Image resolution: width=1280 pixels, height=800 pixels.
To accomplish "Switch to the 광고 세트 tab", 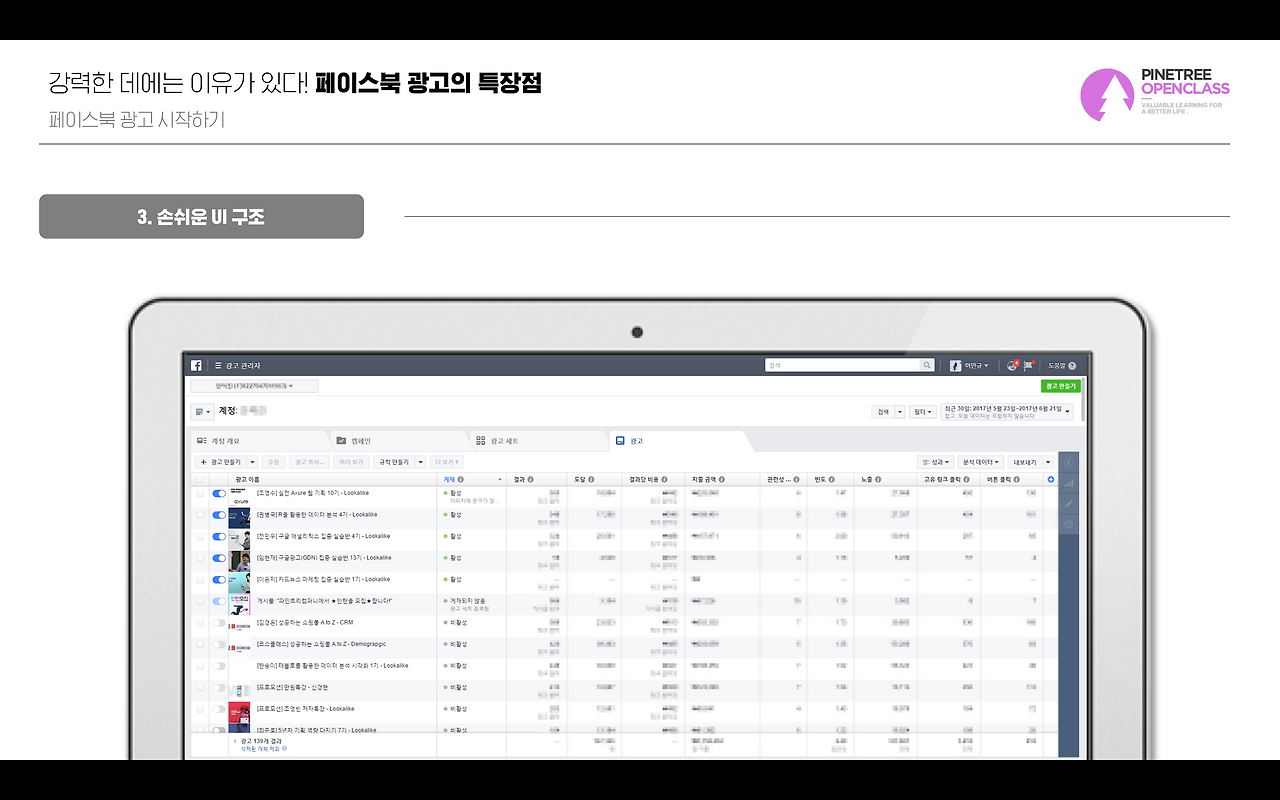I will tap(501, 440).
